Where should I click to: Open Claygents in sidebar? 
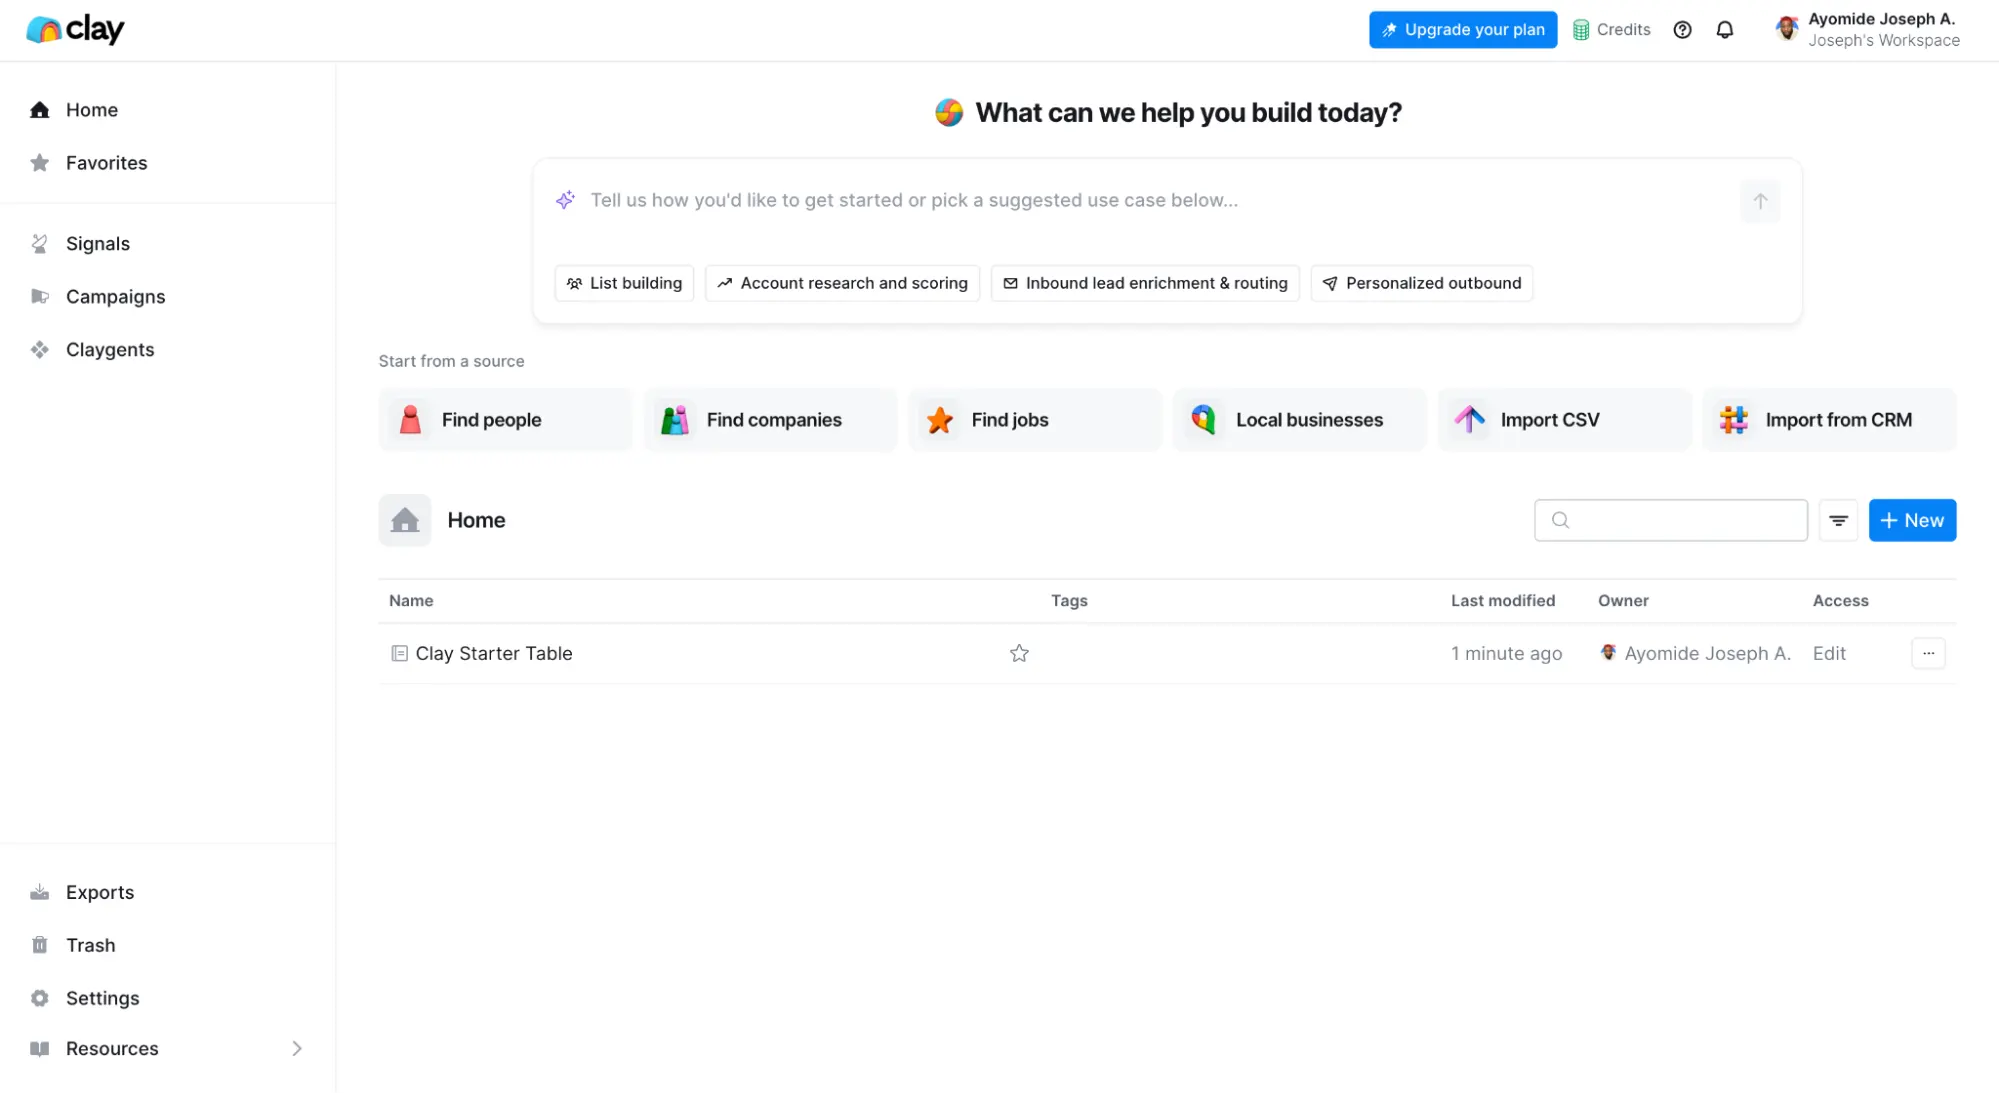(109, 350)
